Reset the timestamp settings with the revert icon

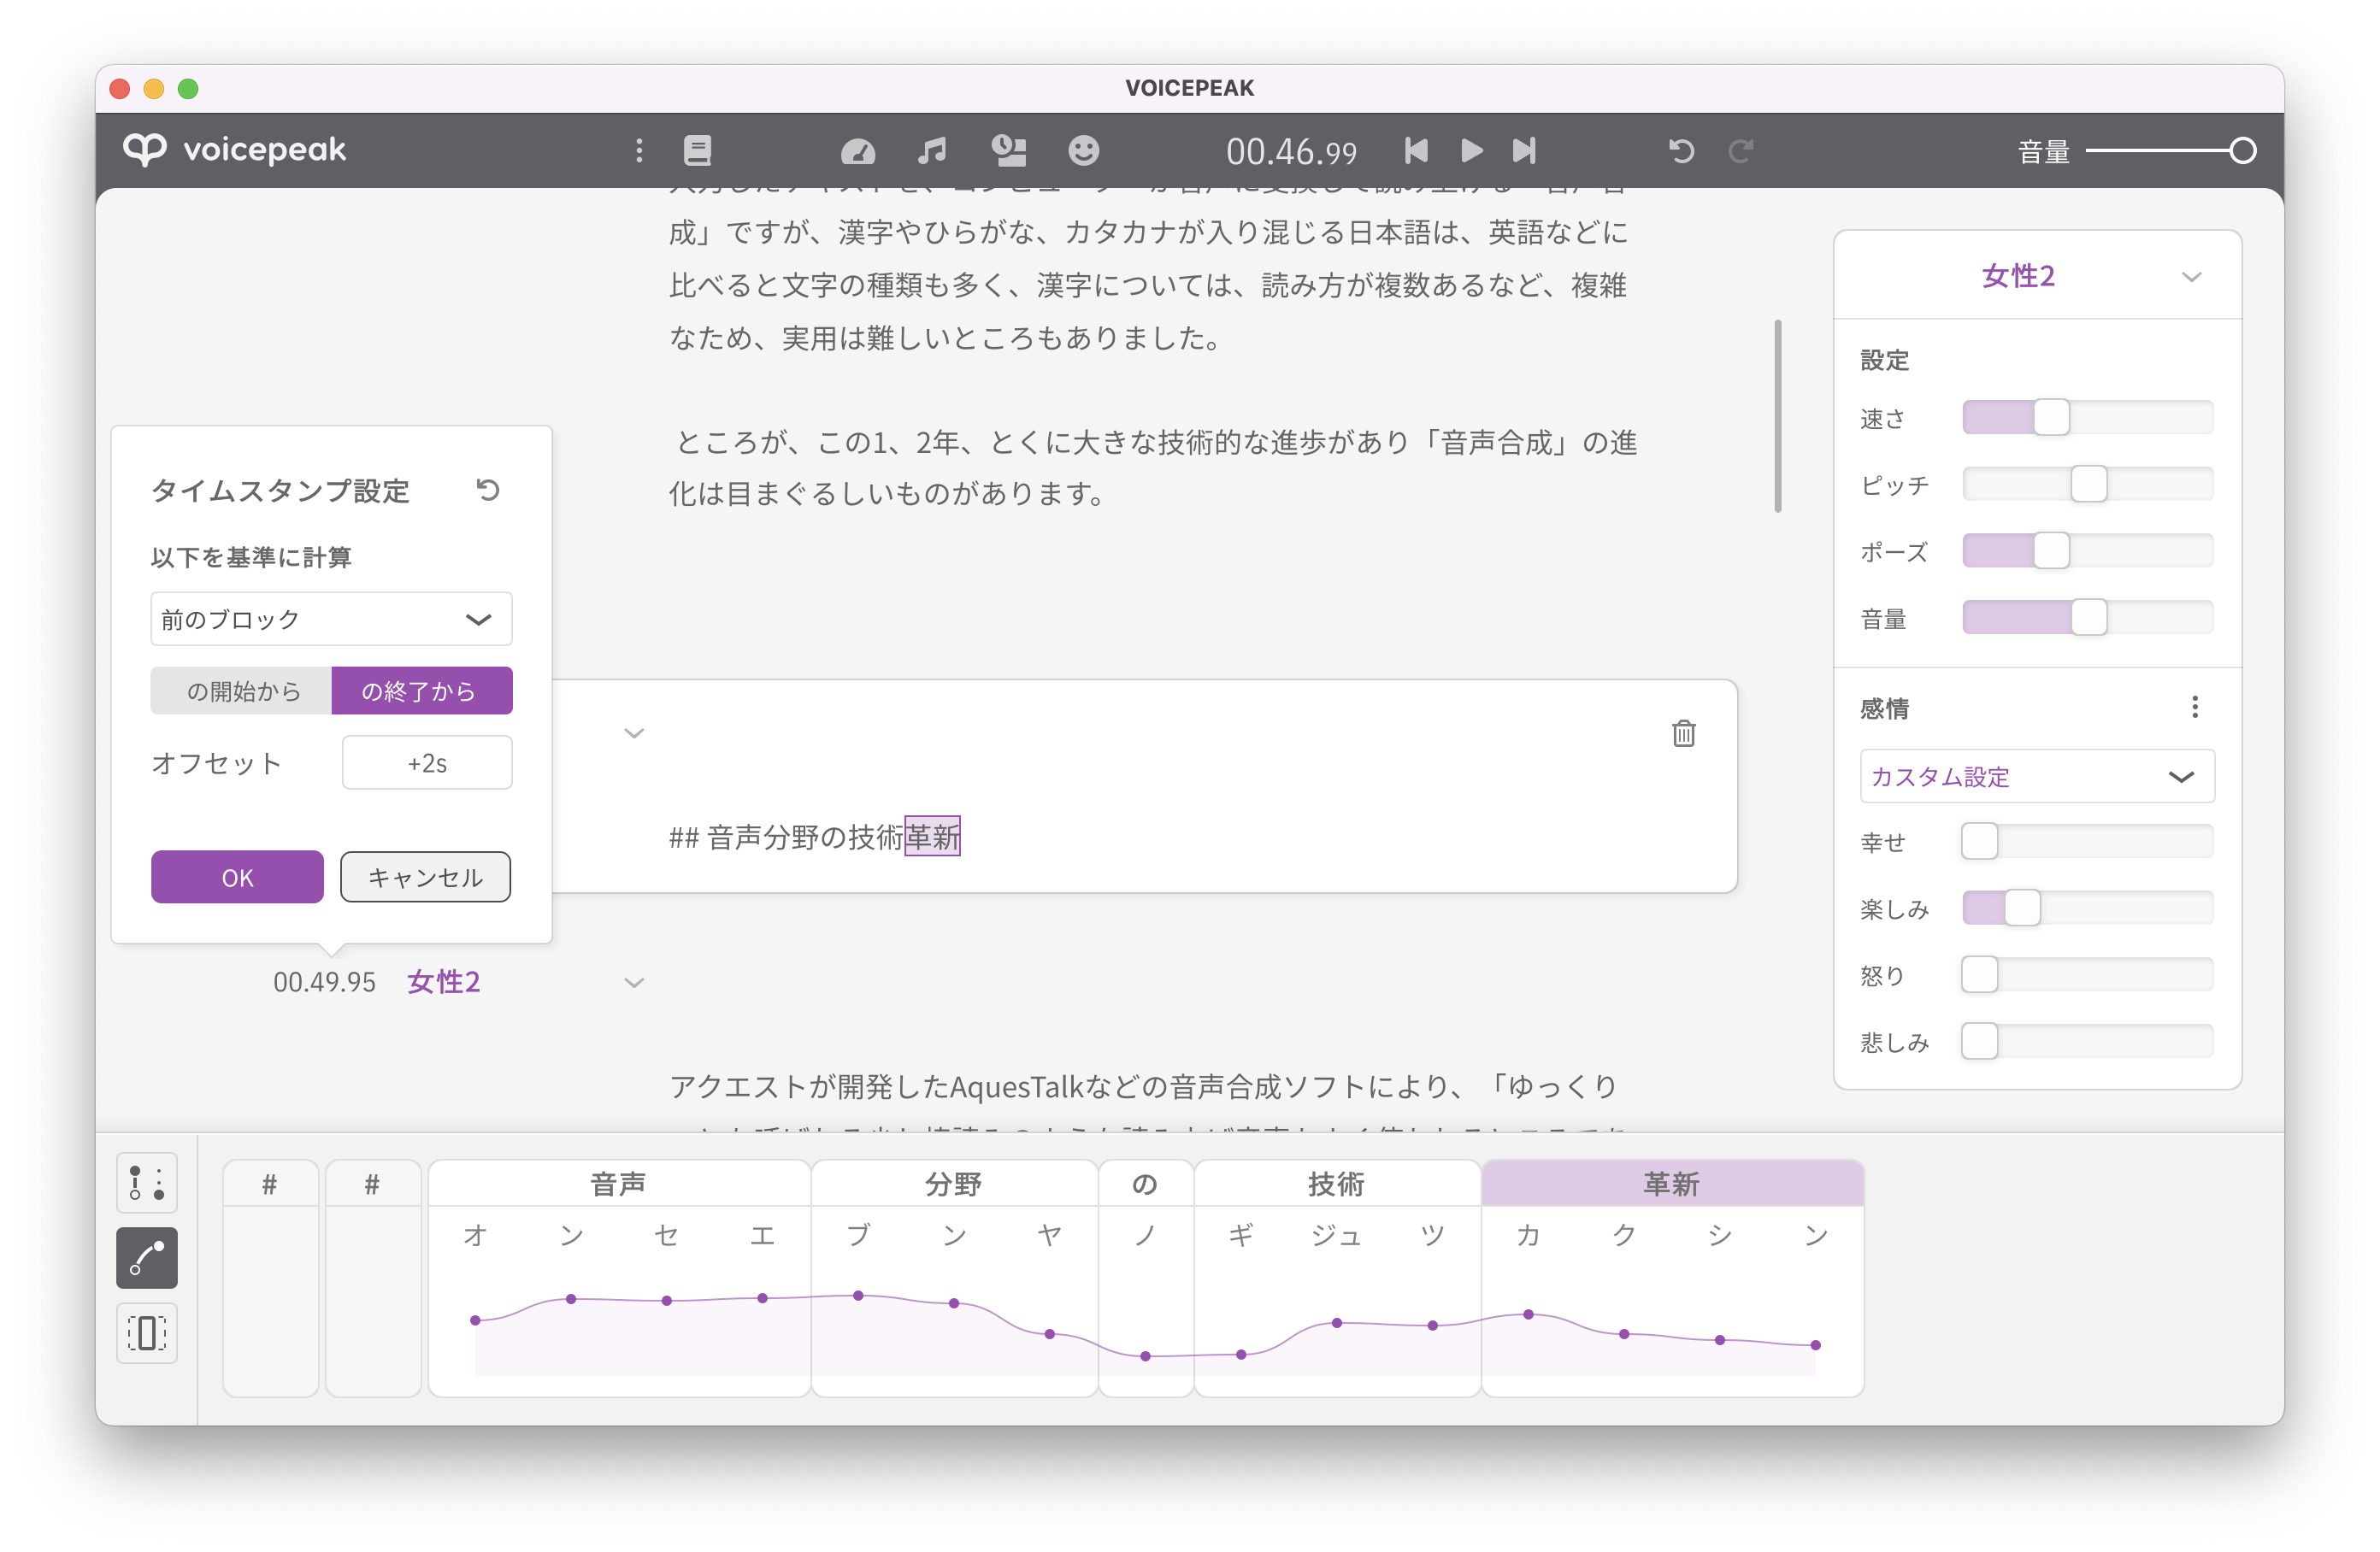[x=488, y=490]
